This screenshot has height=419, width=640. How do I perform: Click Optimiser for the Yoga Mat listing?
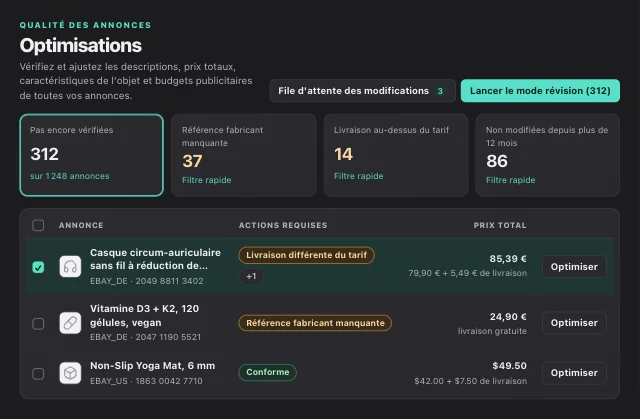click(x=574, y=373)
